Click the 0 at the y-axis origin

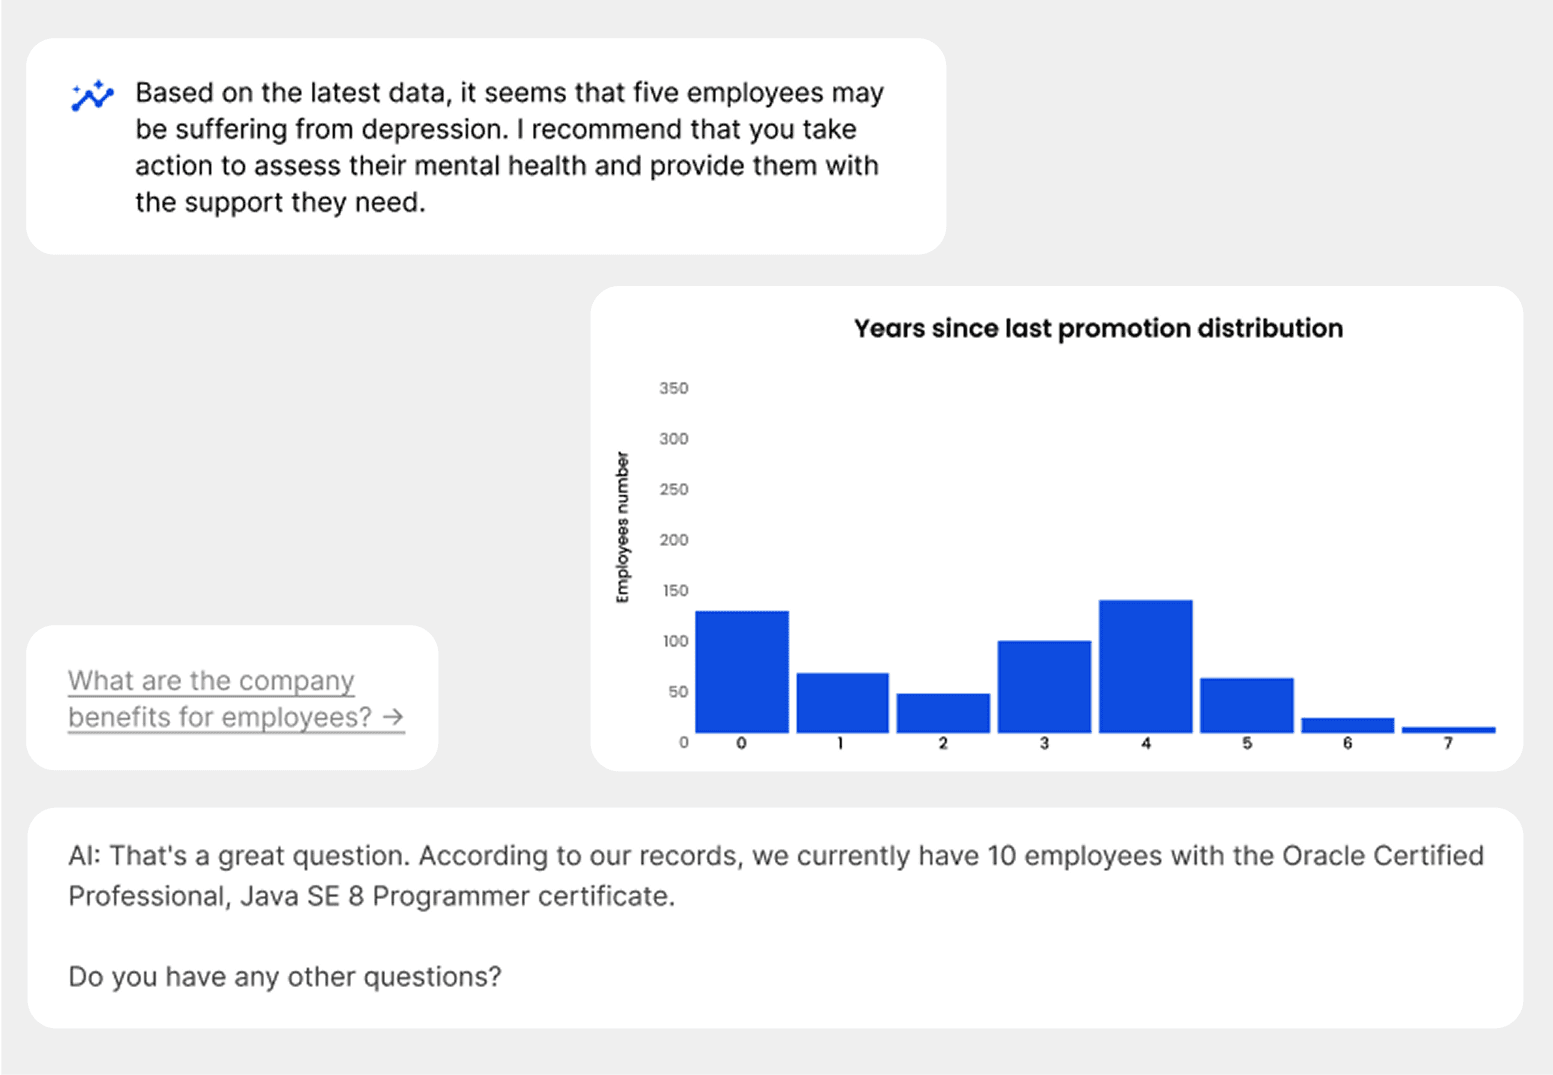pos(683,743)
